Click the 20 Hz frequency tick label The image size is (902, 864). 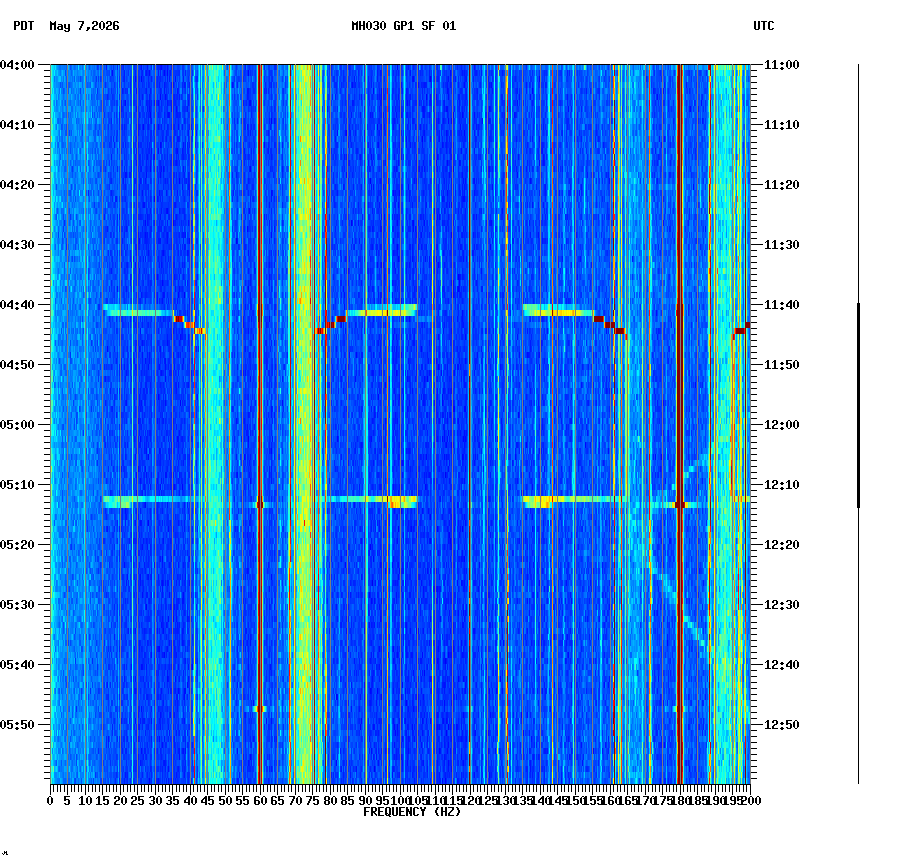pyautogui.click(x=120, y=801)
